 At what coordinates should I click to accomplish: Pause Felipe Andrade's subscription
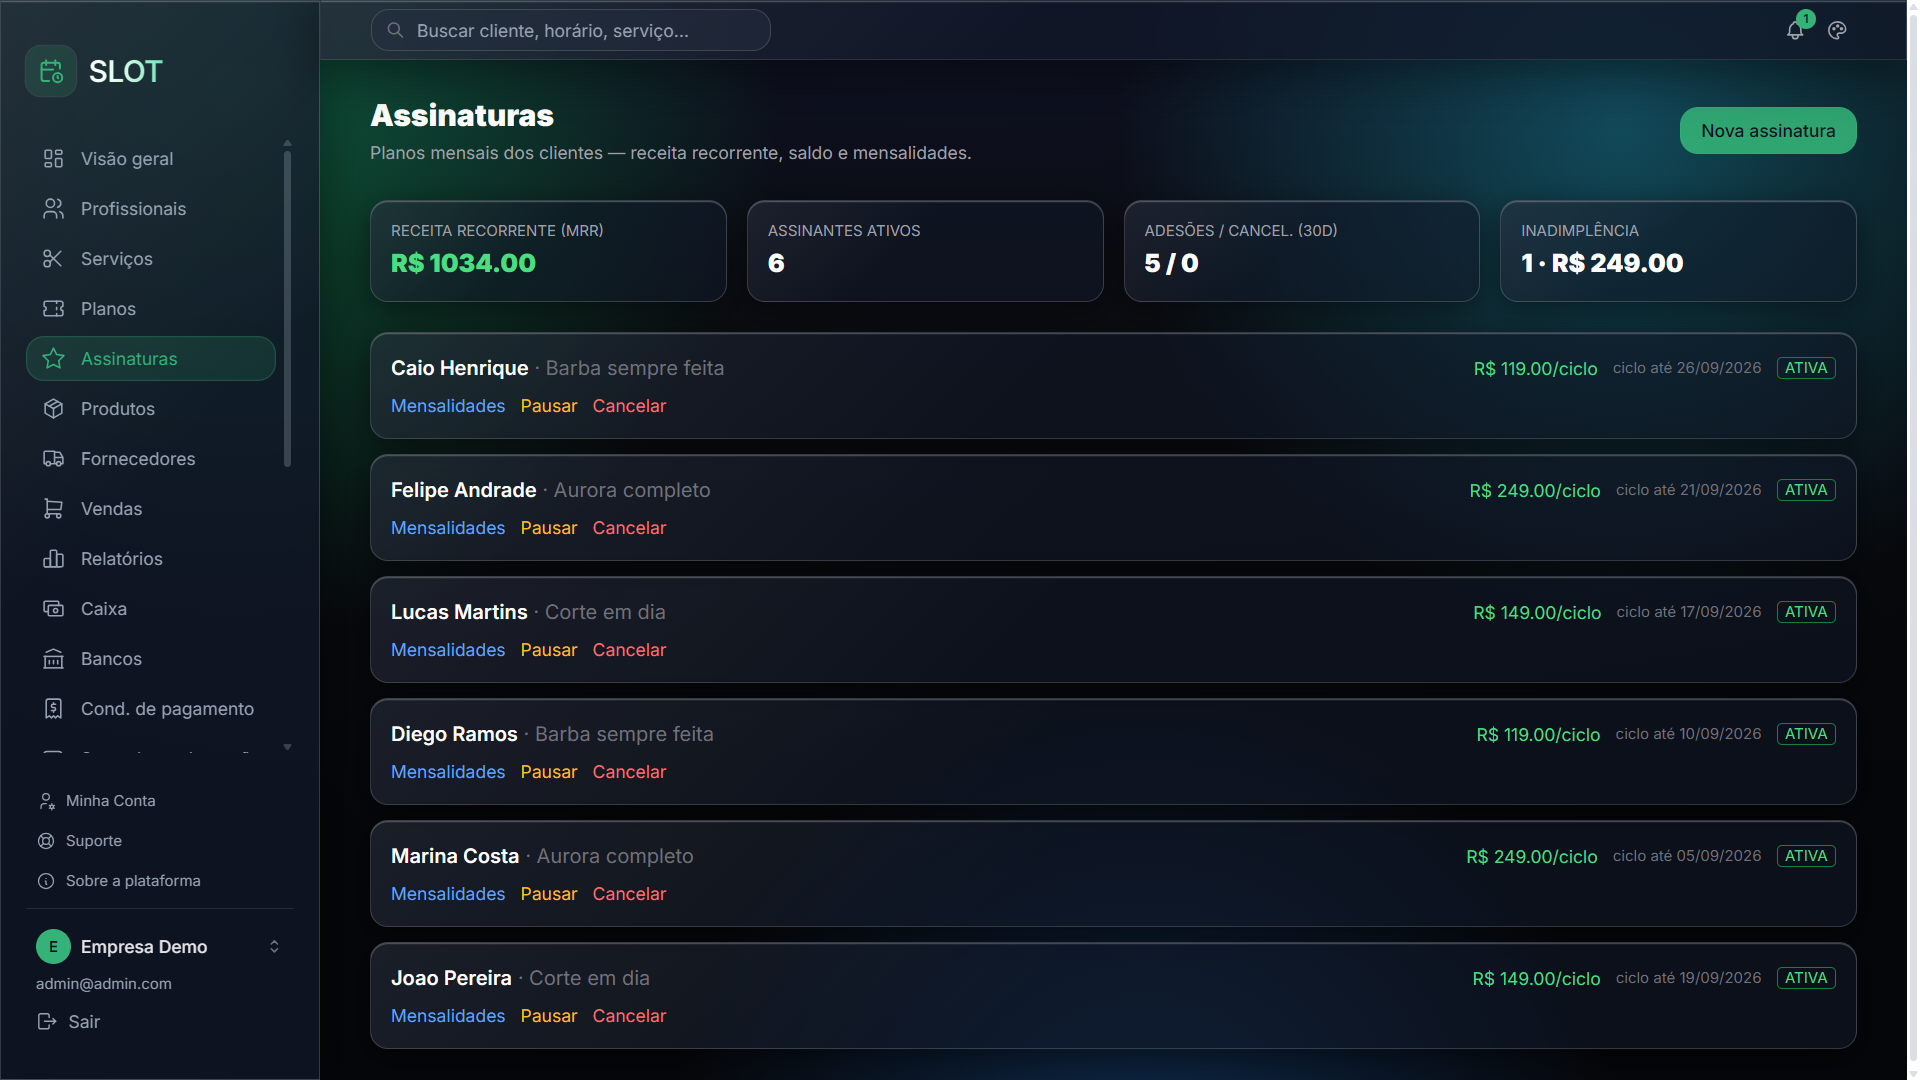(549, 528)
